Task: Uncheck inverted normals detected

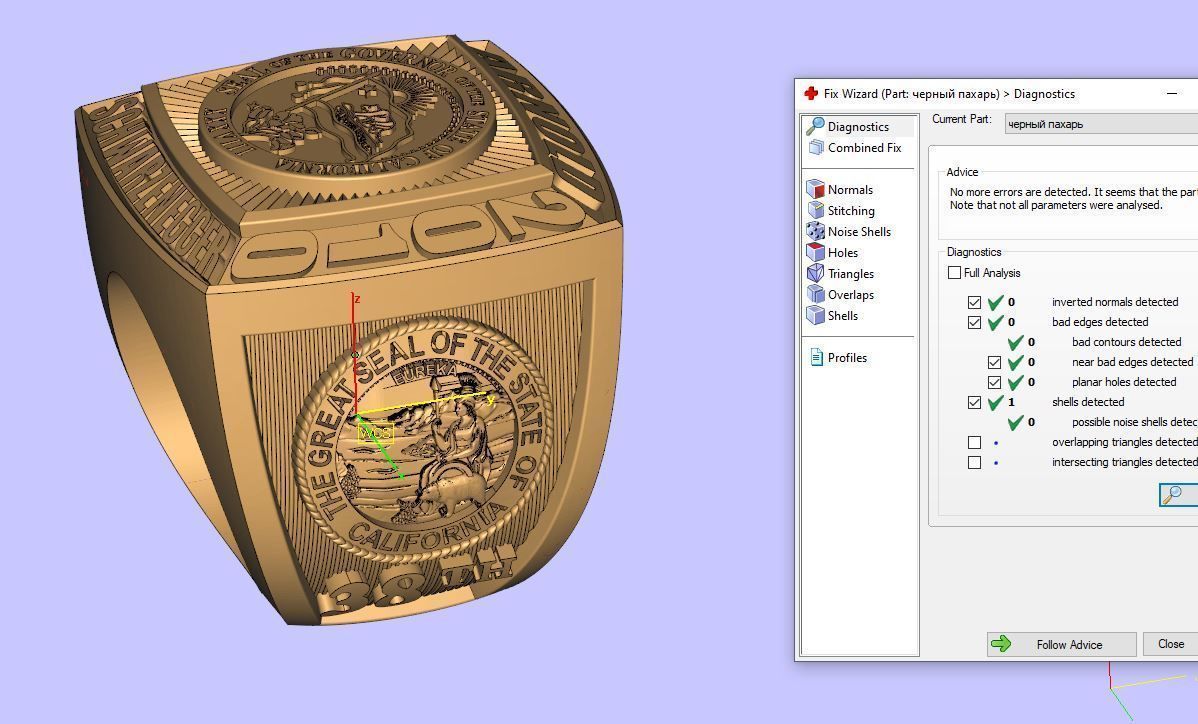Action: point(975,302)
